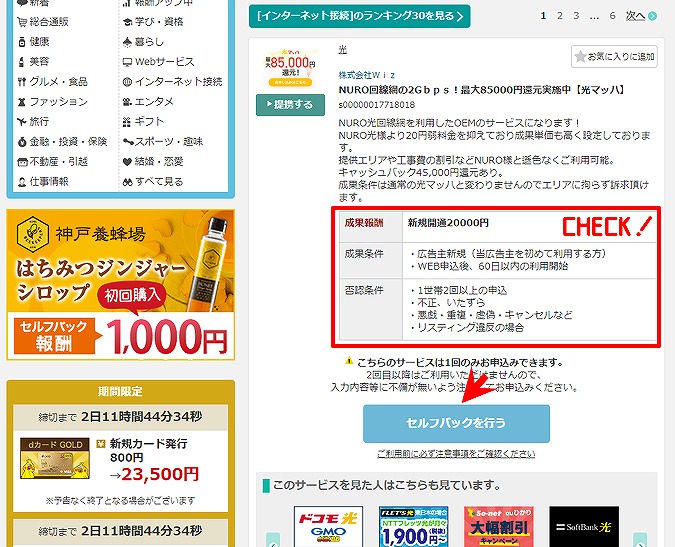Viewport: 675px width, 547px height.
Task: Open the 健康 category
Action: tap(39, 42)
